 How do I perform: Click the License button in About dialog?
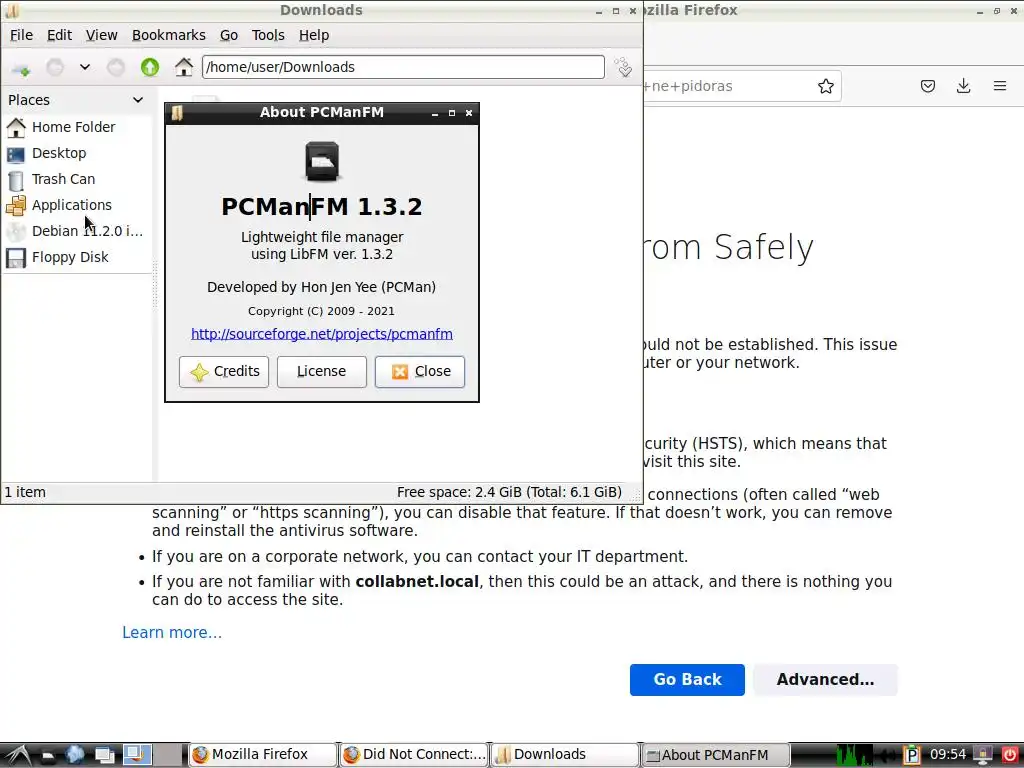tap(322, 372)
